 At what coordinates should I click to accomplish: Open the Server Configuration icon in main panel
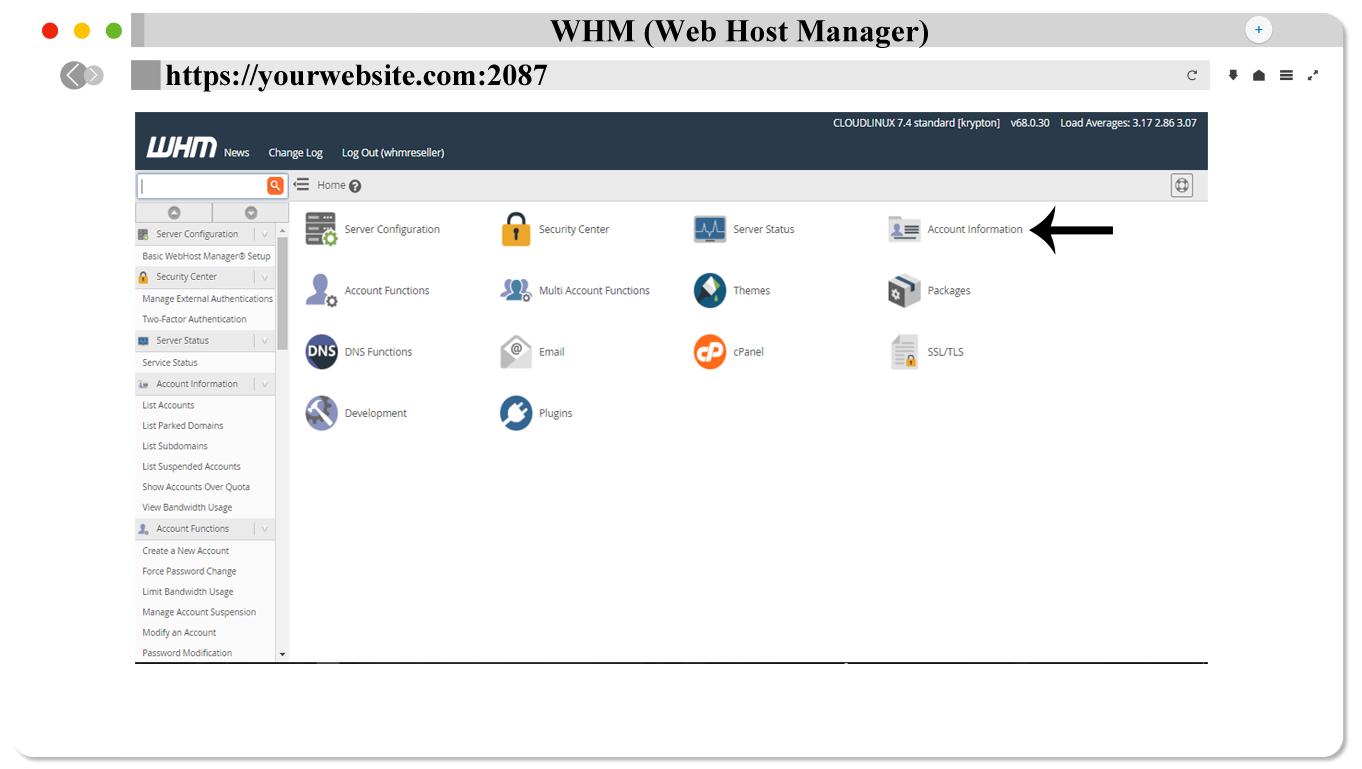click(321, 229)
